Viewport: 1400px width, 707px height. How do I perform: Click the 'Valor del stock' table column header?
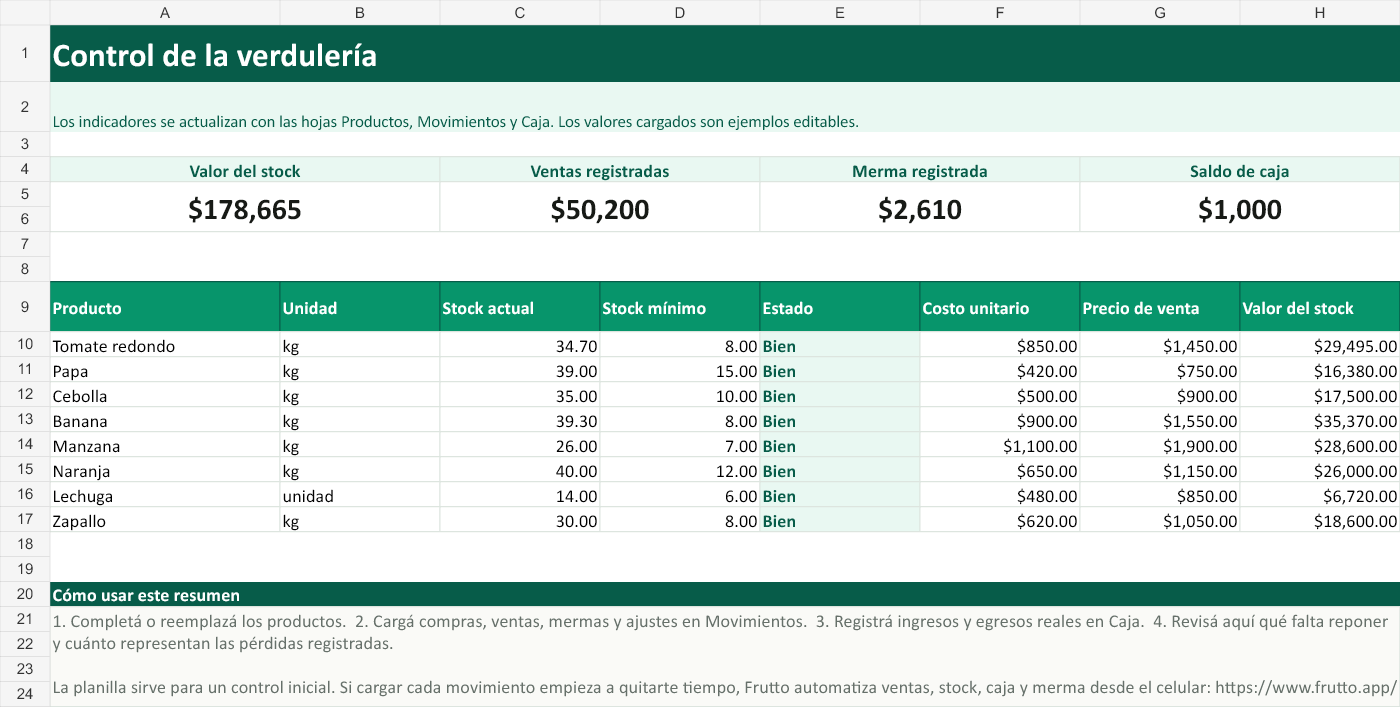click(1320, 307)
